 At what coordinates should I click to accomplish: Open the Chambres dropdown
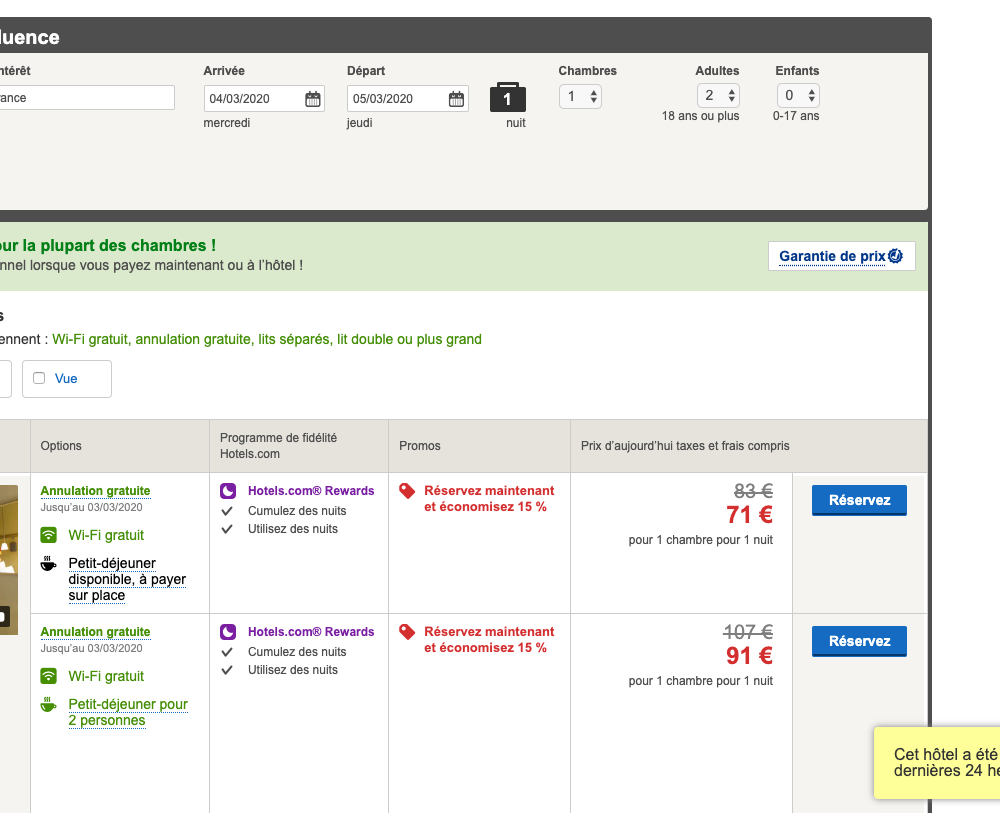pos(580,96)
